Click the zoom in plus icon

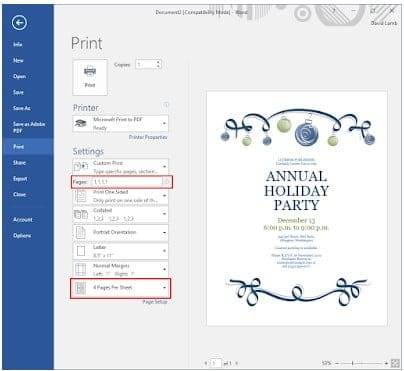coord(386,363)
